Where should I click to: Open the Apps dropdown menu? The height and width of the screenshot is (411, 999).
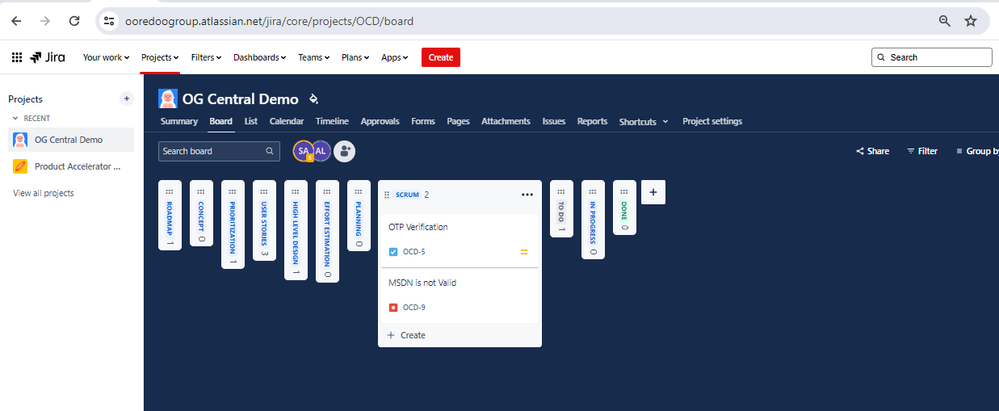(394, 57)
